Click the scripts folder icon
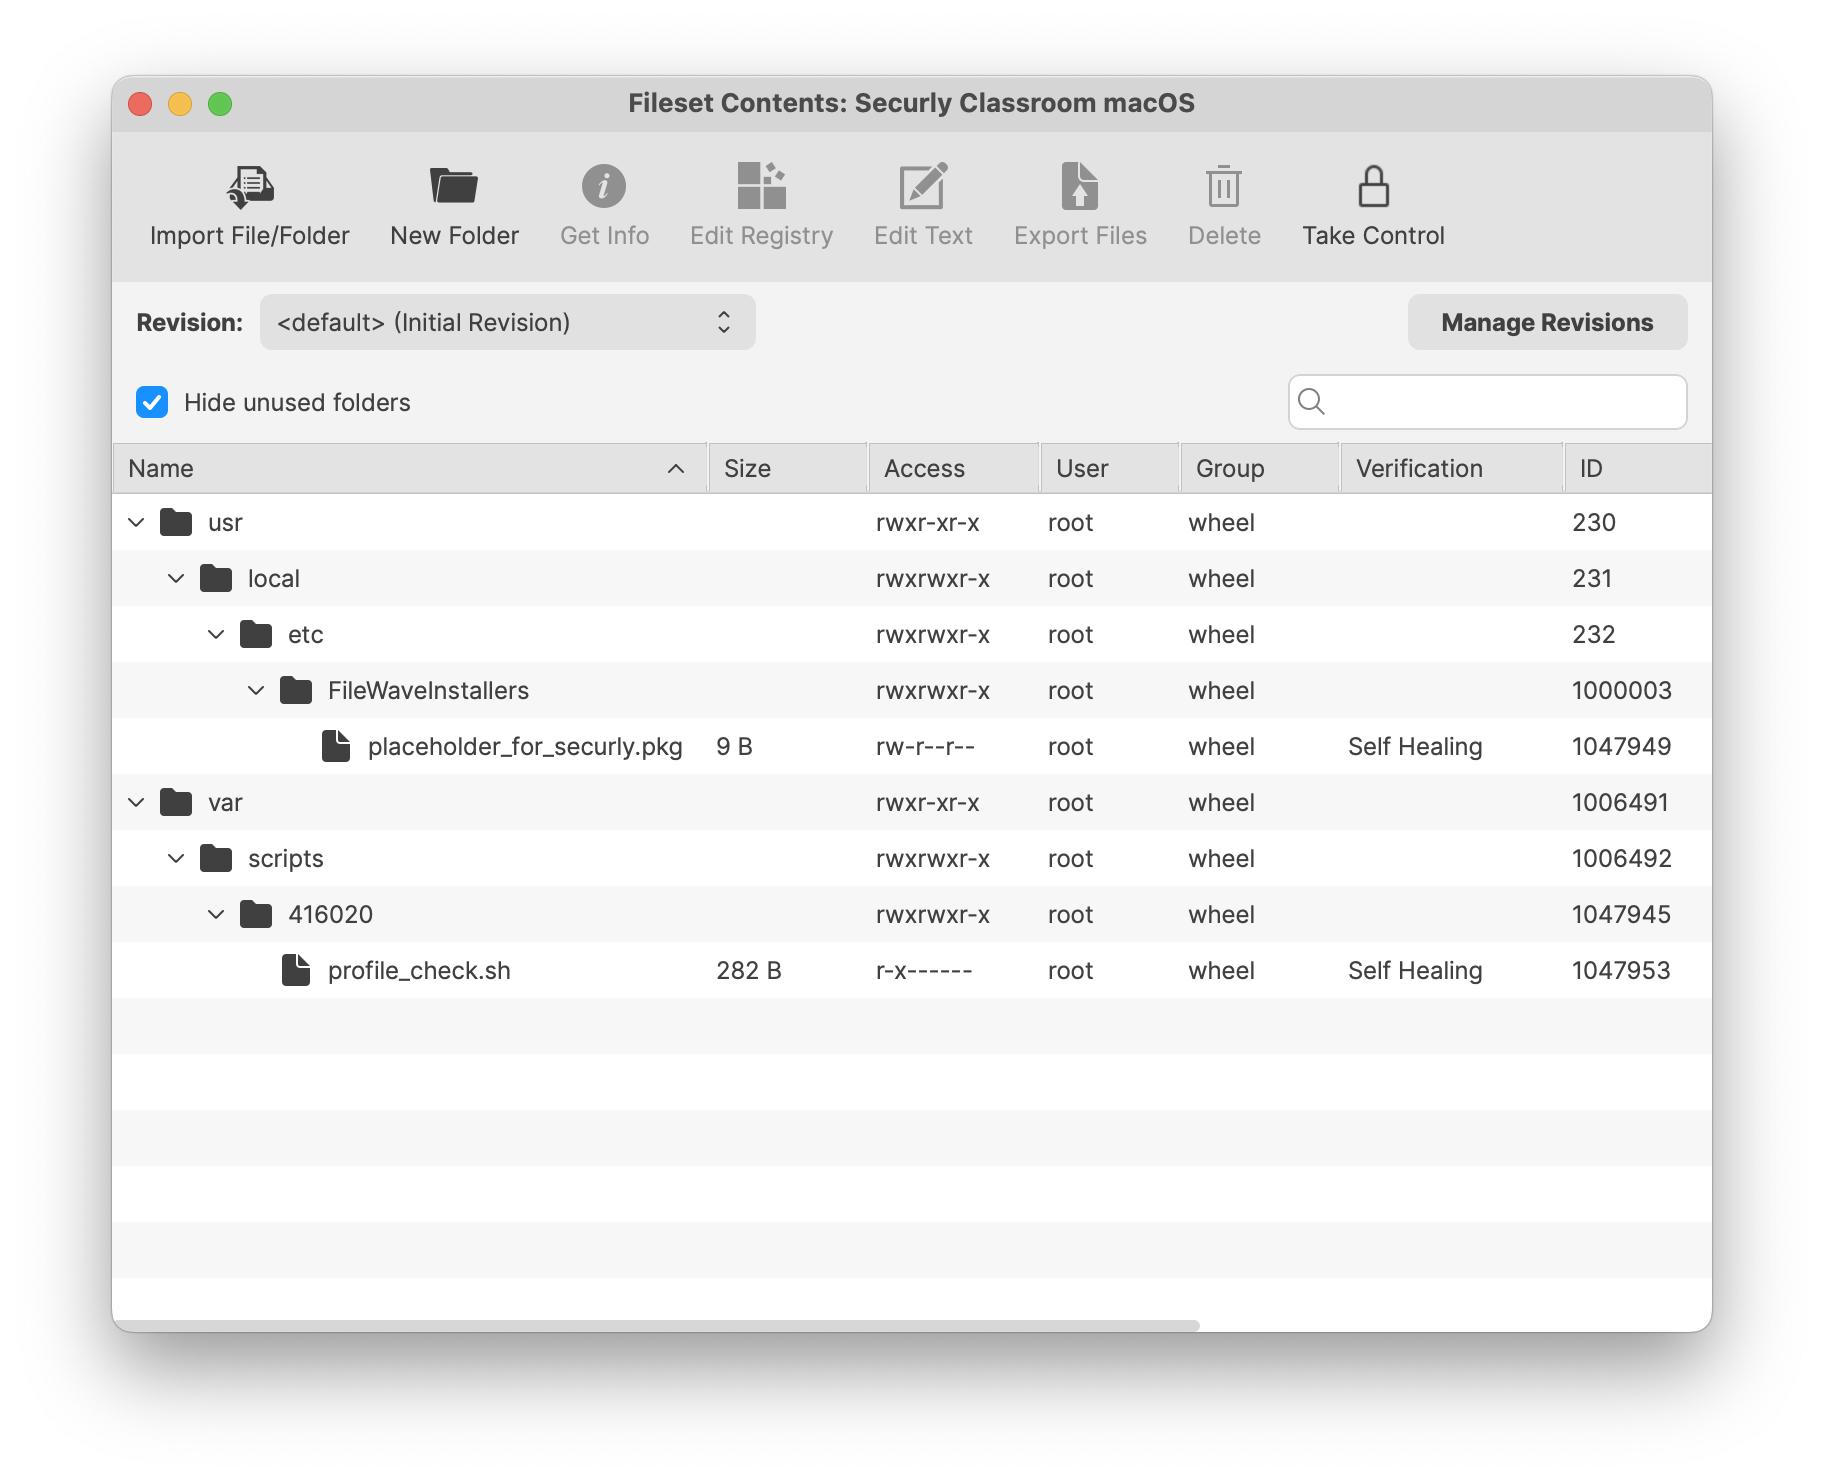The width and height of the screenshot is (1824, 1480). (x=216, y=858)
